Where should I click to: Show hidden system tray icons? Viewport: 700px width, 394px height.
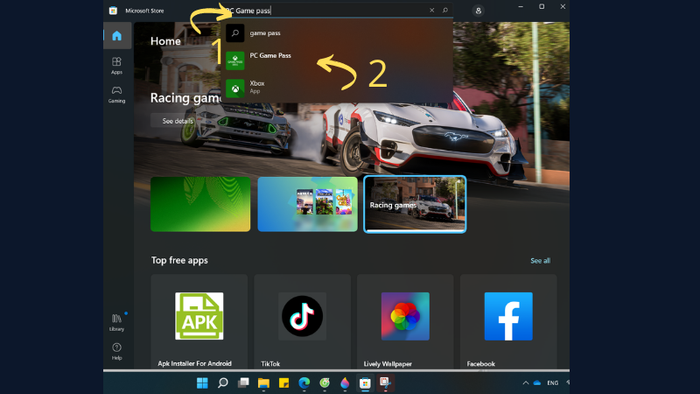pyautogui.click(x=526, y=383)
